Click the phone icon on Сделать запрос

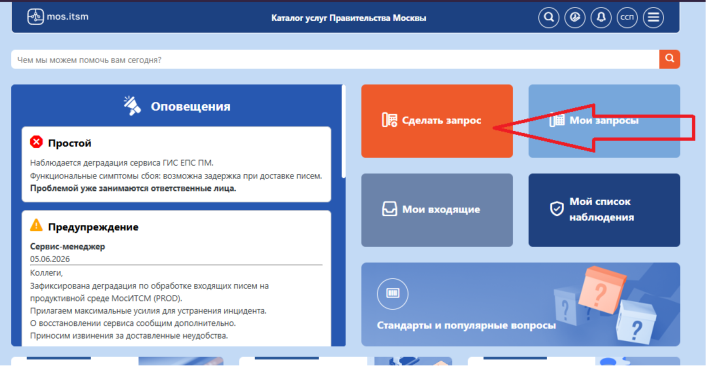click(390, 120)
